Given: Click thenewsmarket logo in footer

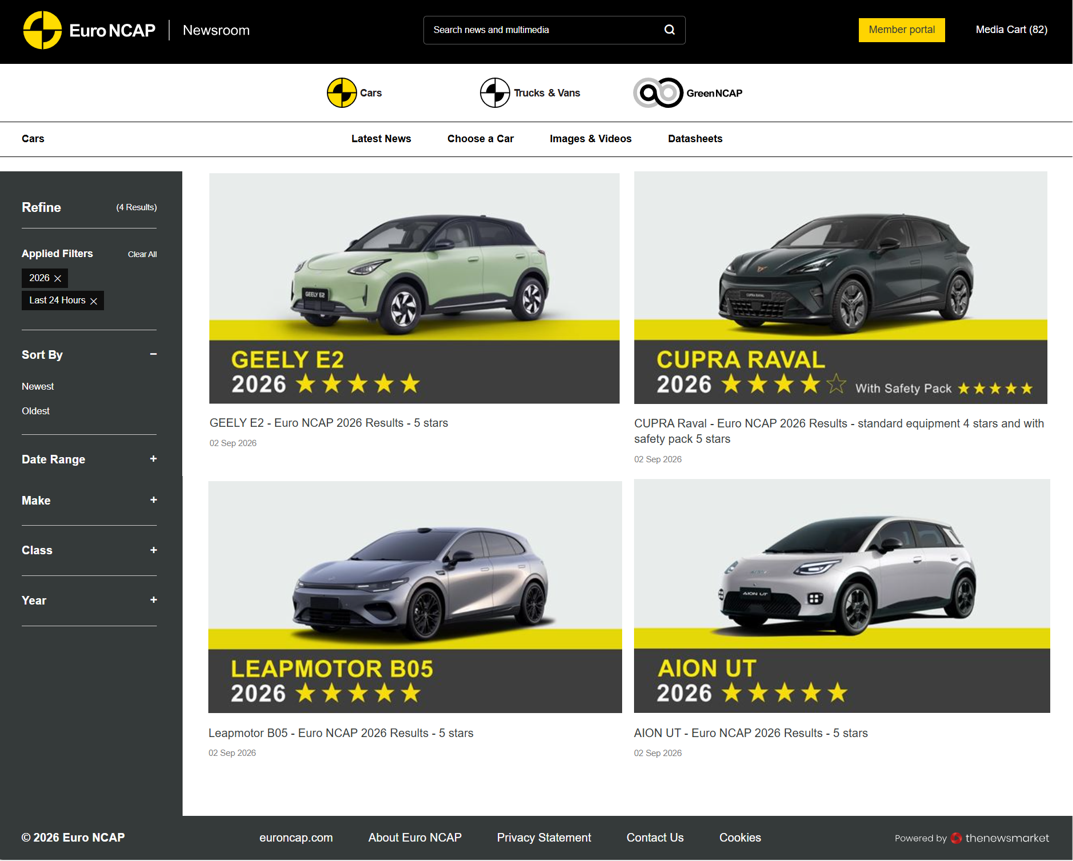Looking at the screenshot, I should click(x=1000, y=838).
